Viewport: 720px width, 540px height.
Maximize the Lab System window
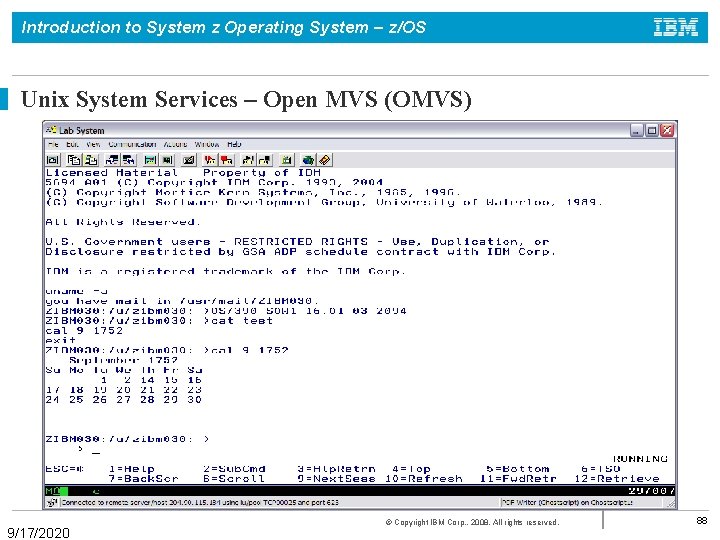click(x=652, y=130)
